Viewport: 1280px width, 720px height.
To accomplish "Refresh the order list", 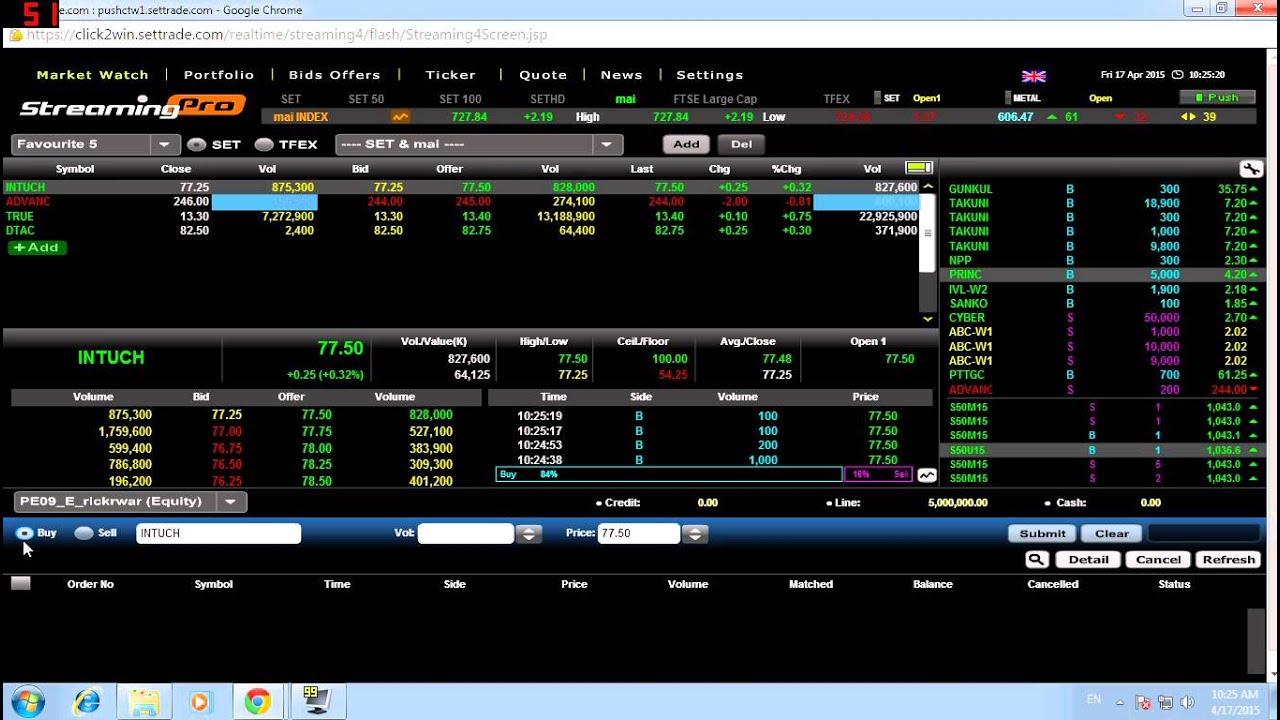I will click(1228, 560).
